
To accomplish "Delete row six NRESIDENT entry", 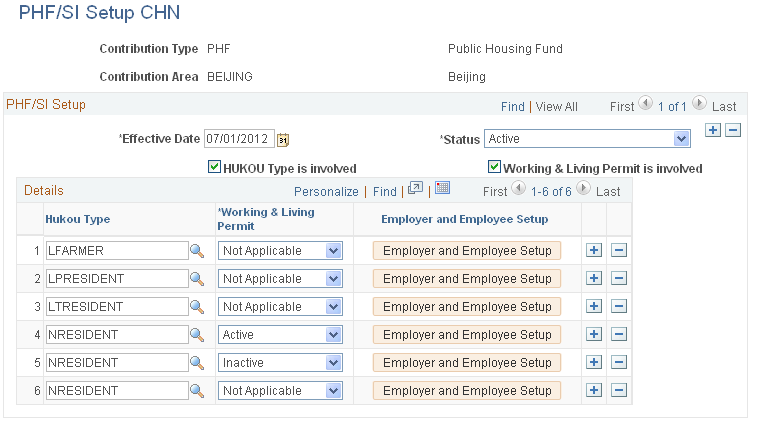I will (x=619, y=390).
